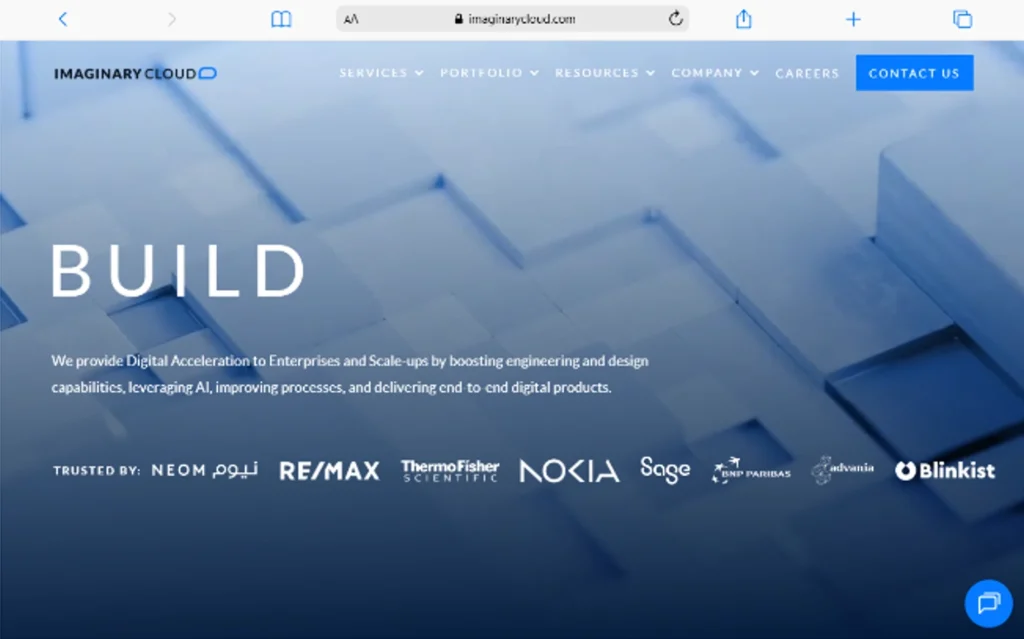Expand the Portfolio dropdown menu
Image resolution: width=1024 pixels, height=639 pixels.
489,73
